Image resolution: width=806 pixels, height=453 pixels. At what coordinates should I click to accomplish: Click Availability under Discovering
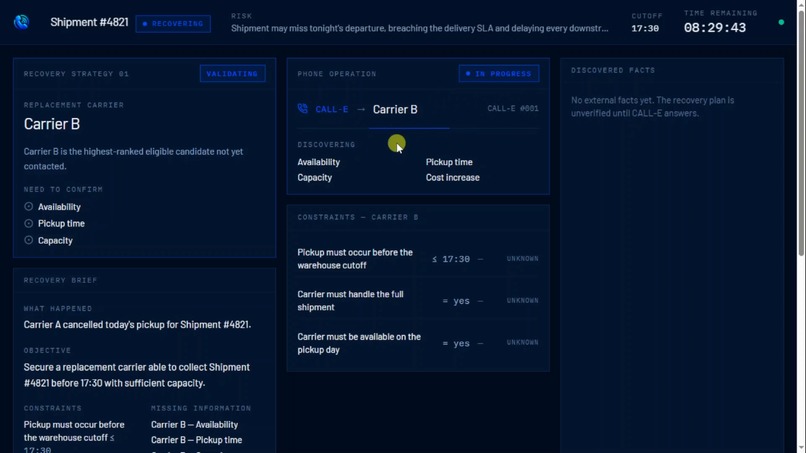pos(319,162)
